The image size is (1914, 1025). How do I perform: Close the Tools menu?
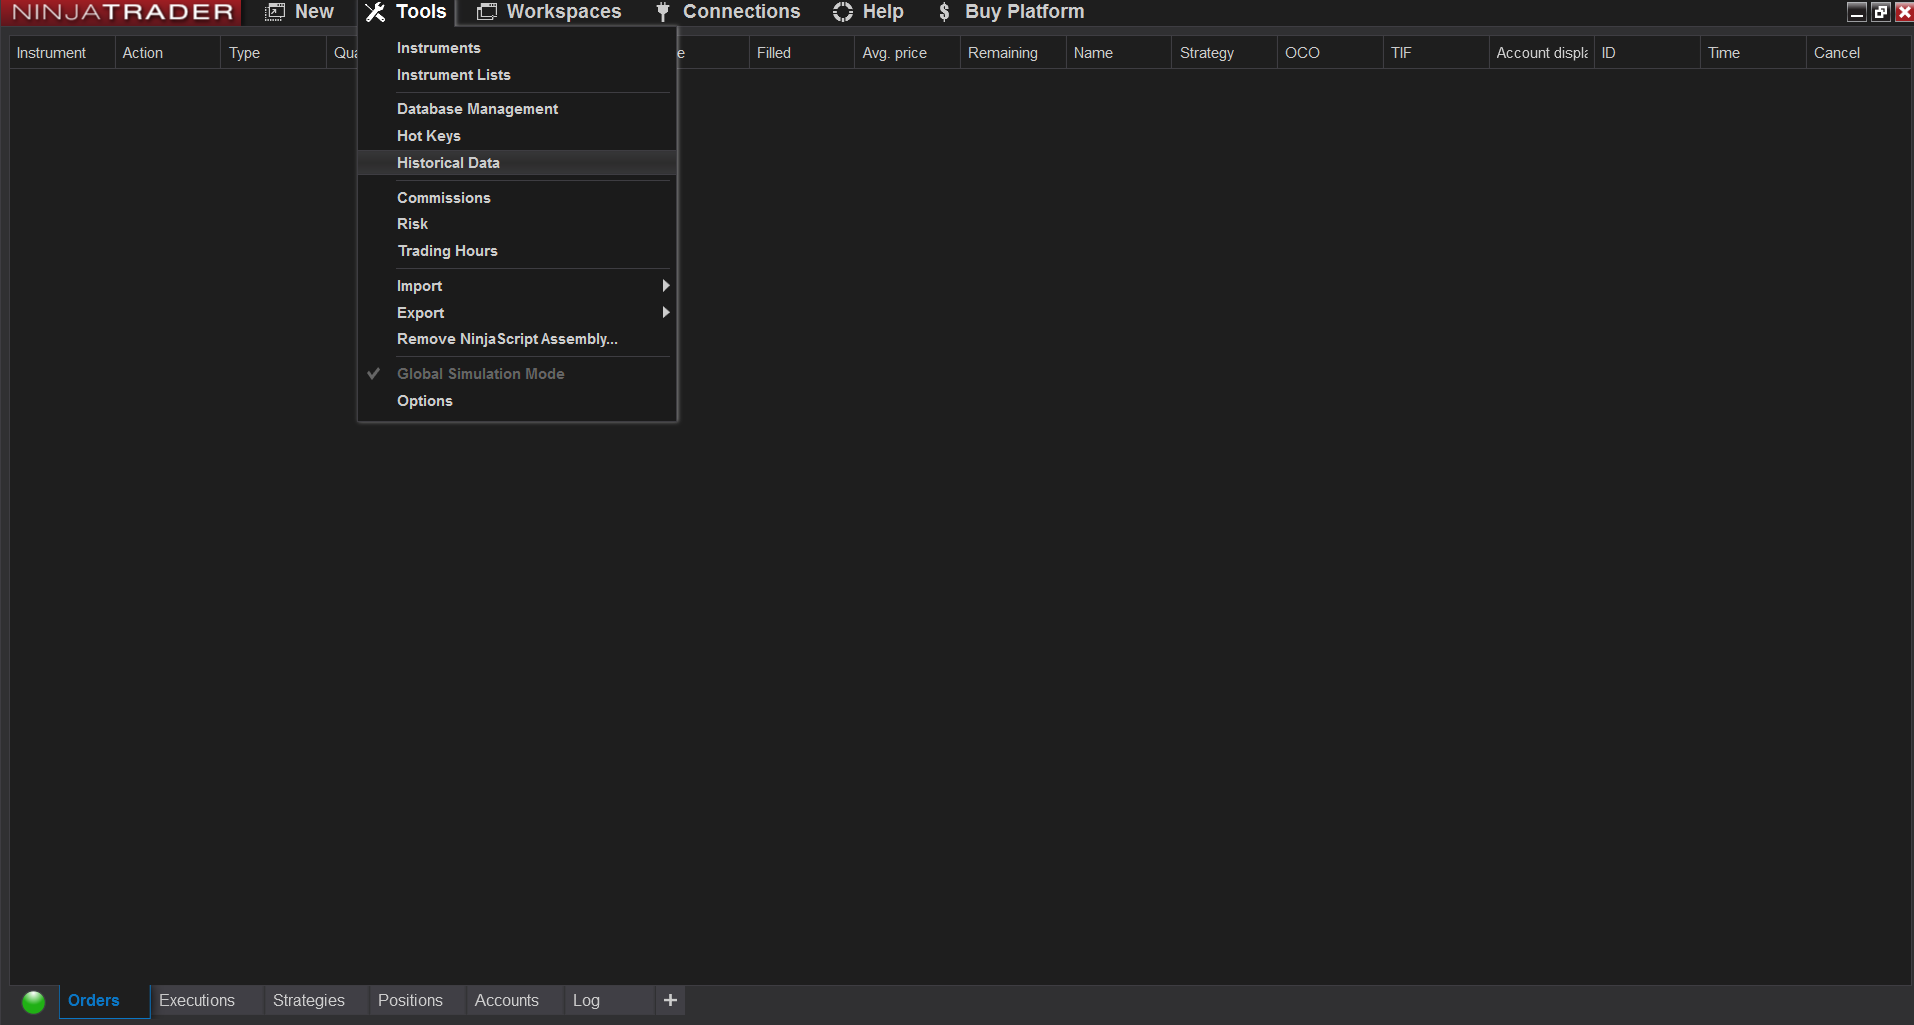[x=406, y=12]
